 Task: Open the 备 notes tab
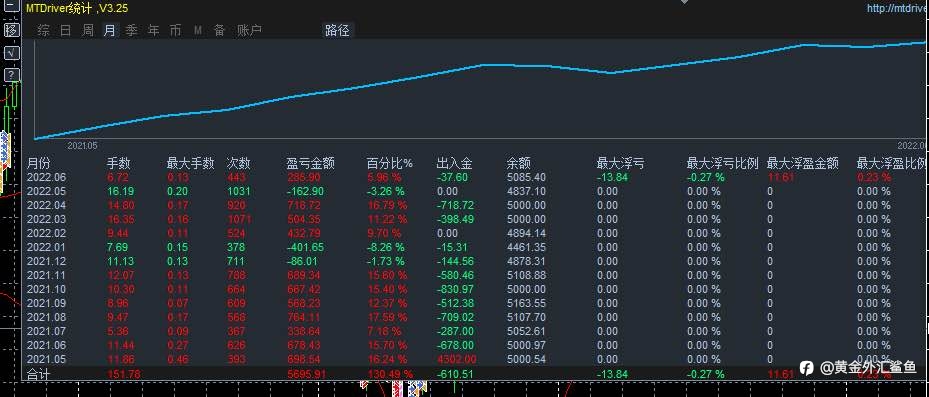point(219,30)
